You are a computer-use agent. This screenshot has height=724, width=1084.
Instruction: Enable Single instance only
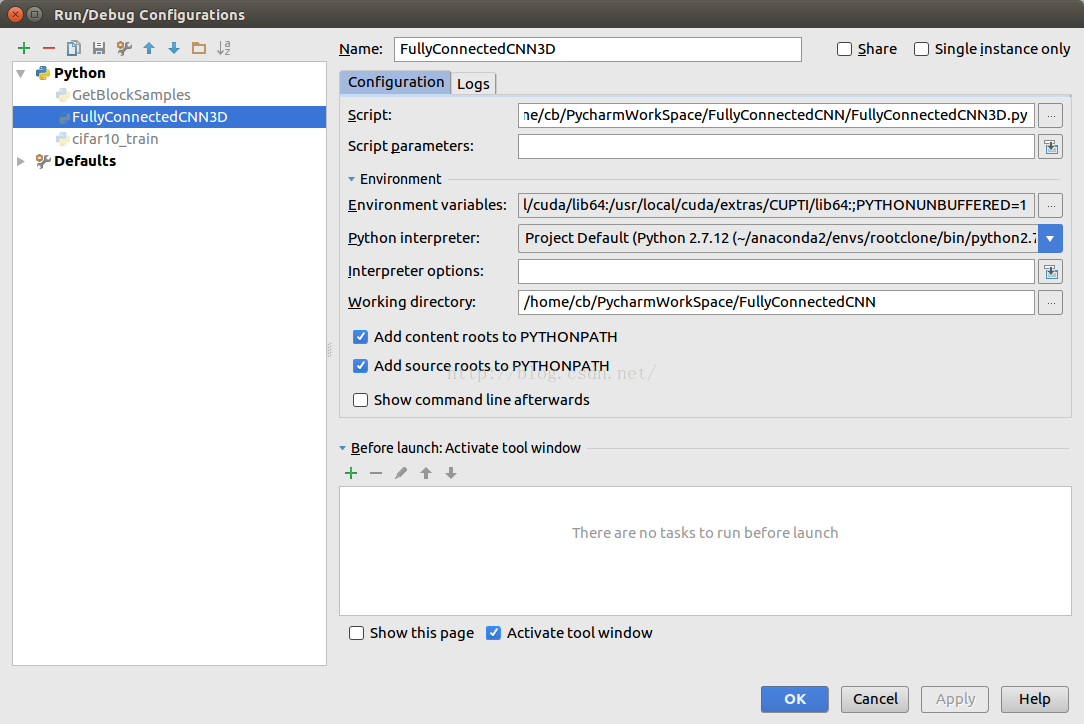pyautogui.click(x=922, y=49)
